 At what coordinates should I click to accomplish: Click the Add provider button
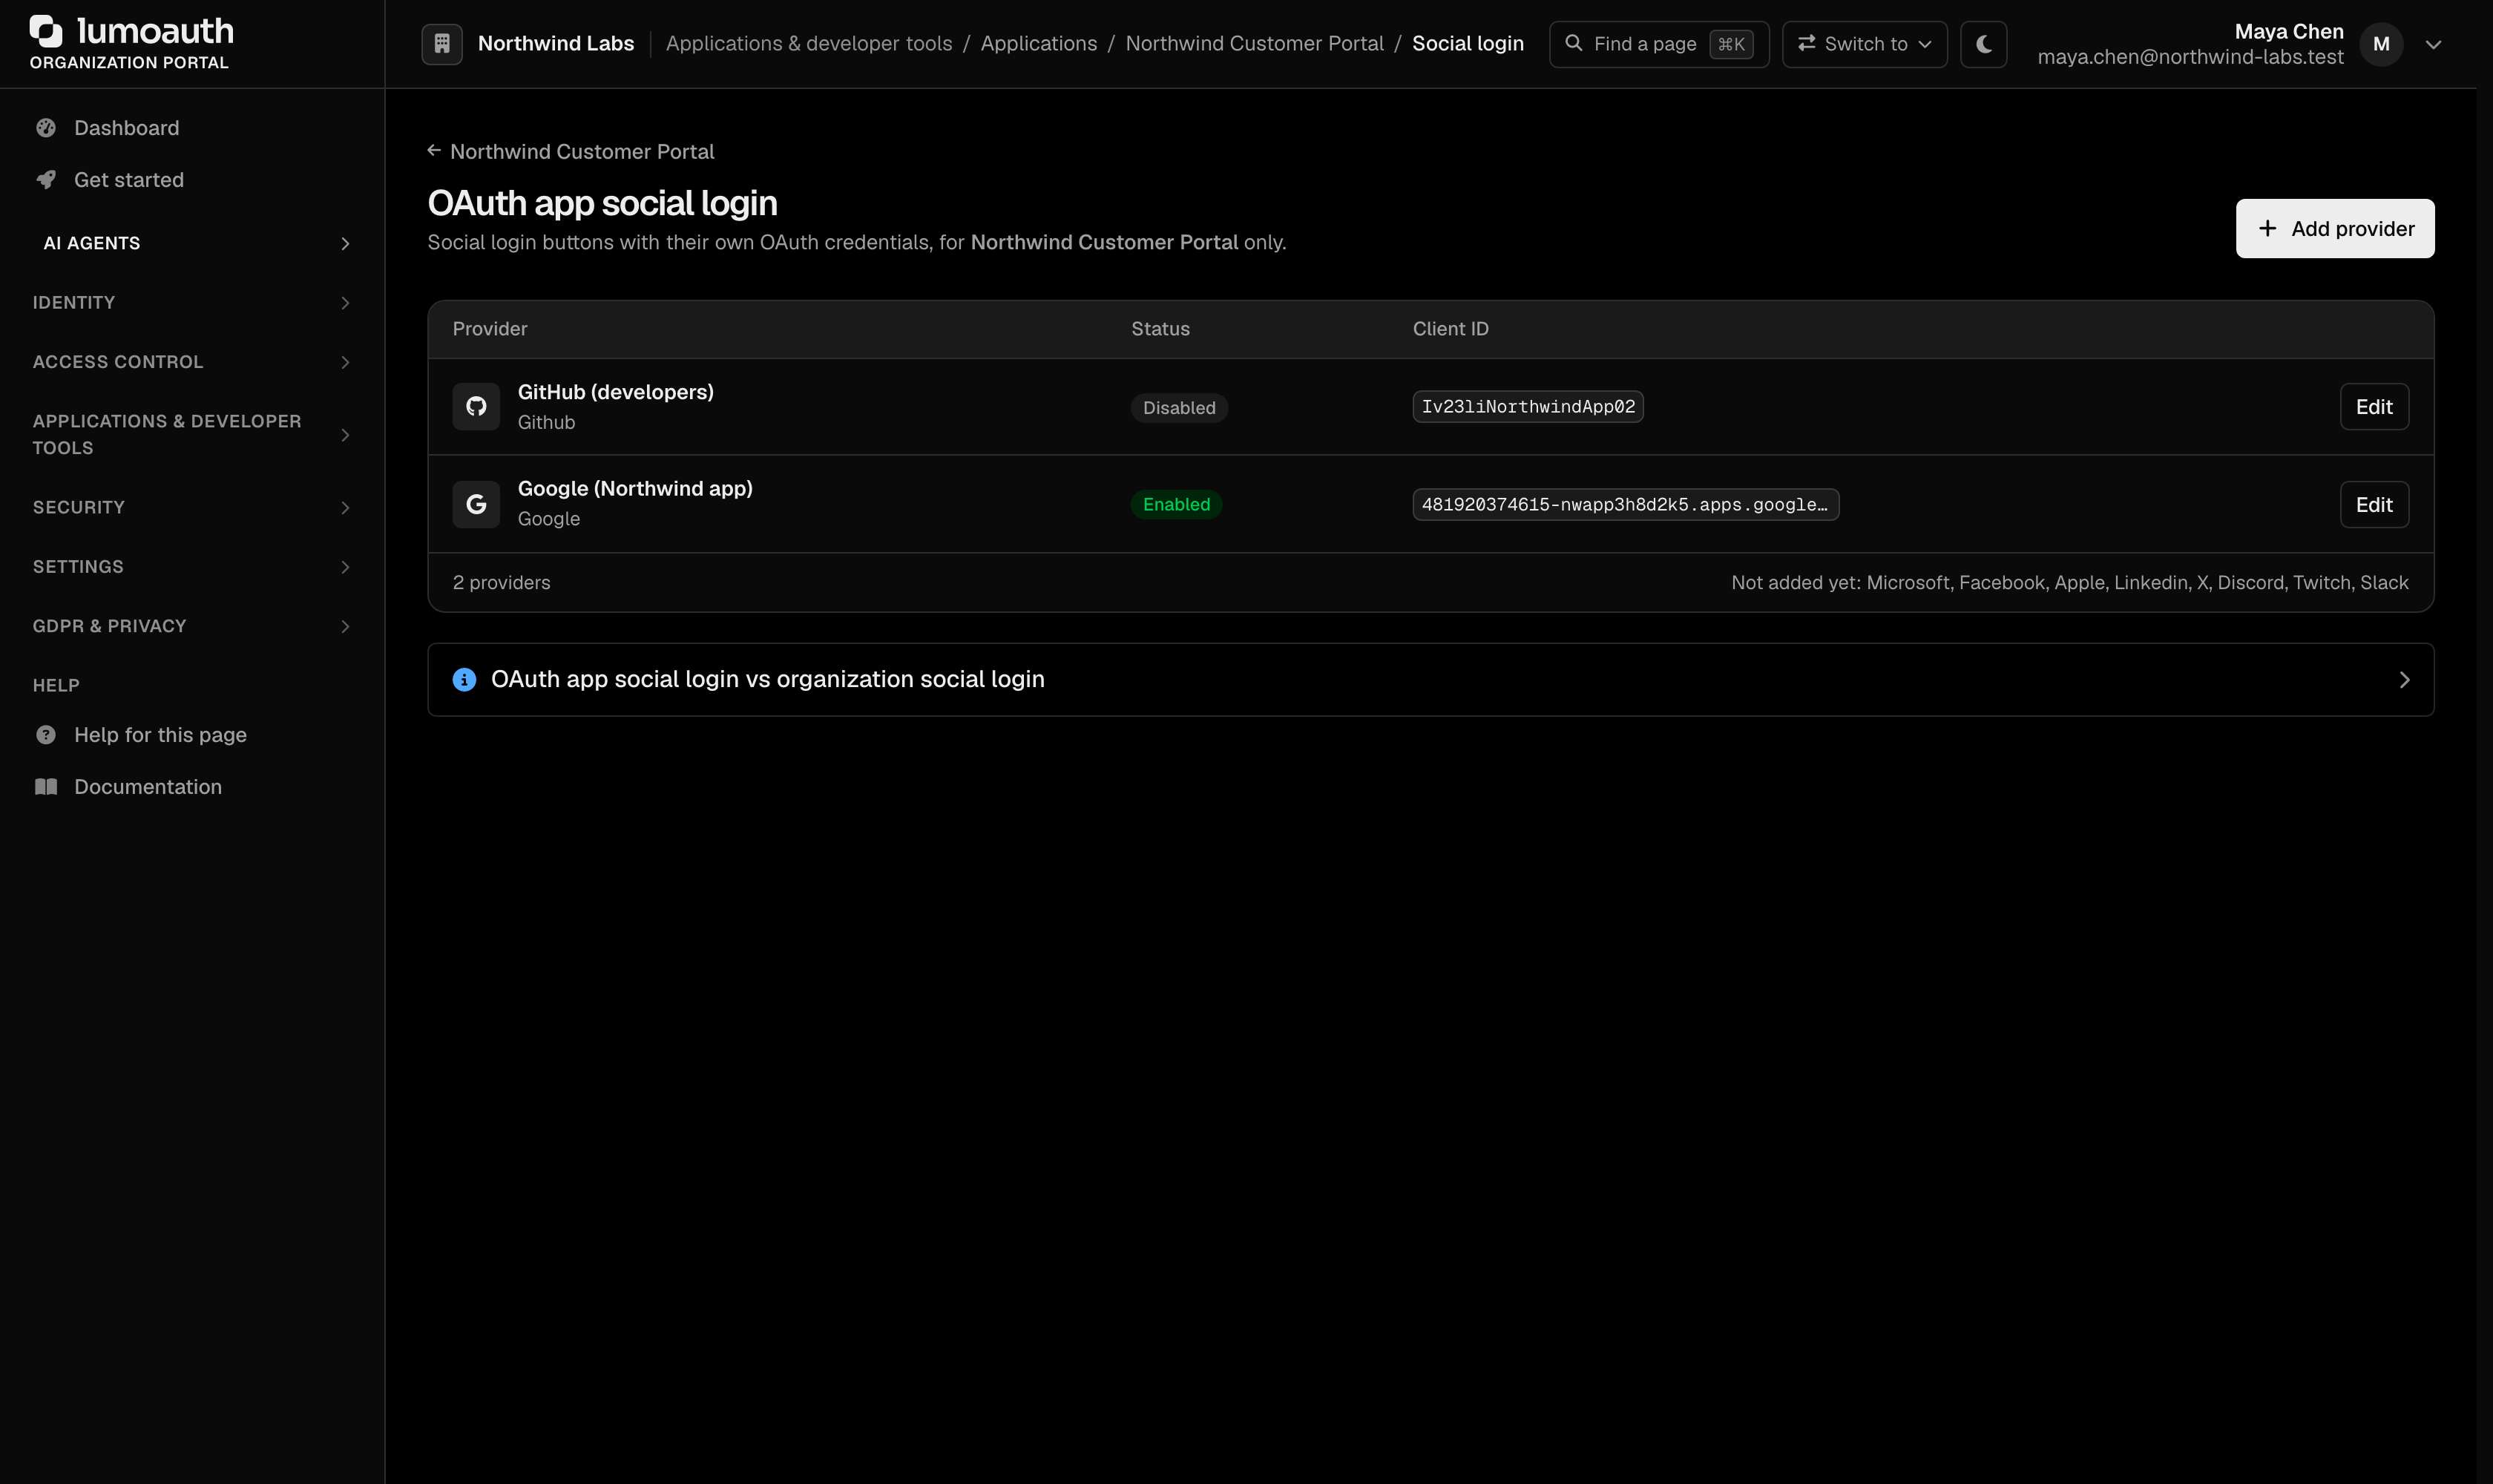pos(2335,229)
